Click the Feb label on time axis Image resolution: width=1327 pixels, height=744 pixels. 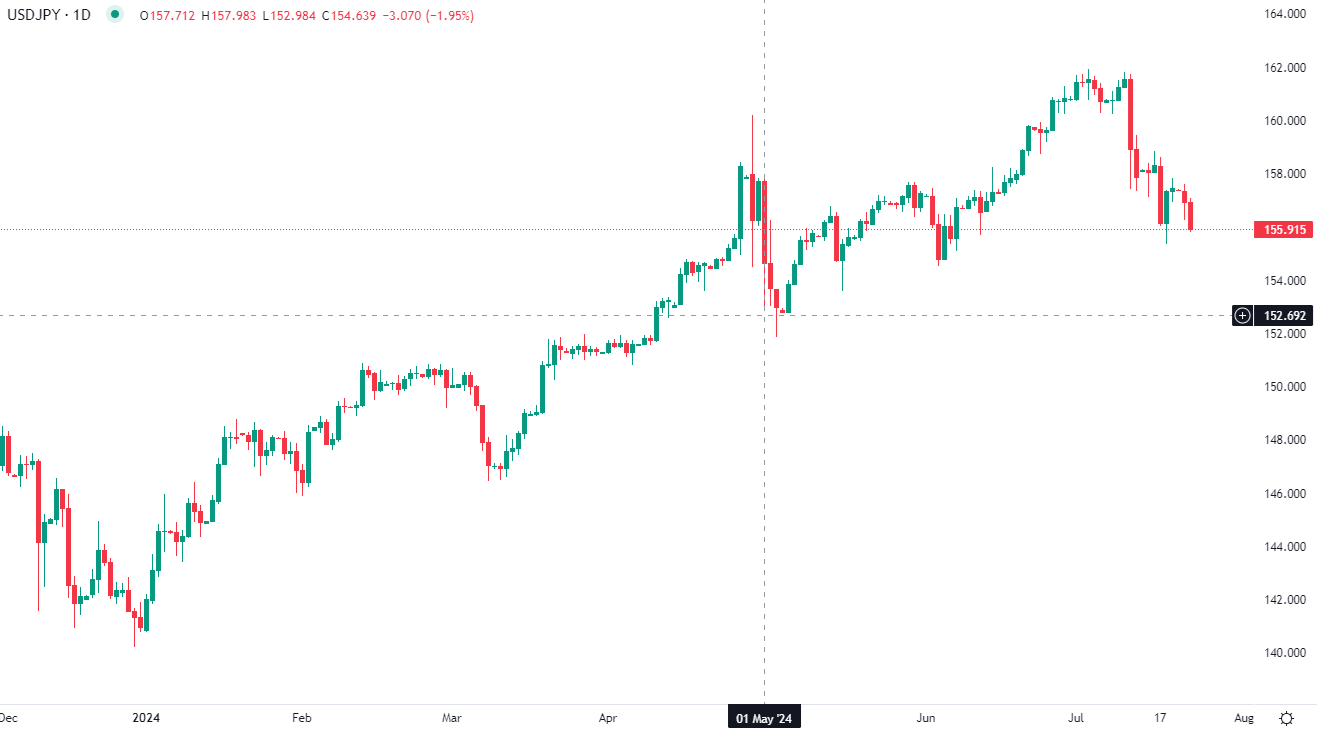302,718
